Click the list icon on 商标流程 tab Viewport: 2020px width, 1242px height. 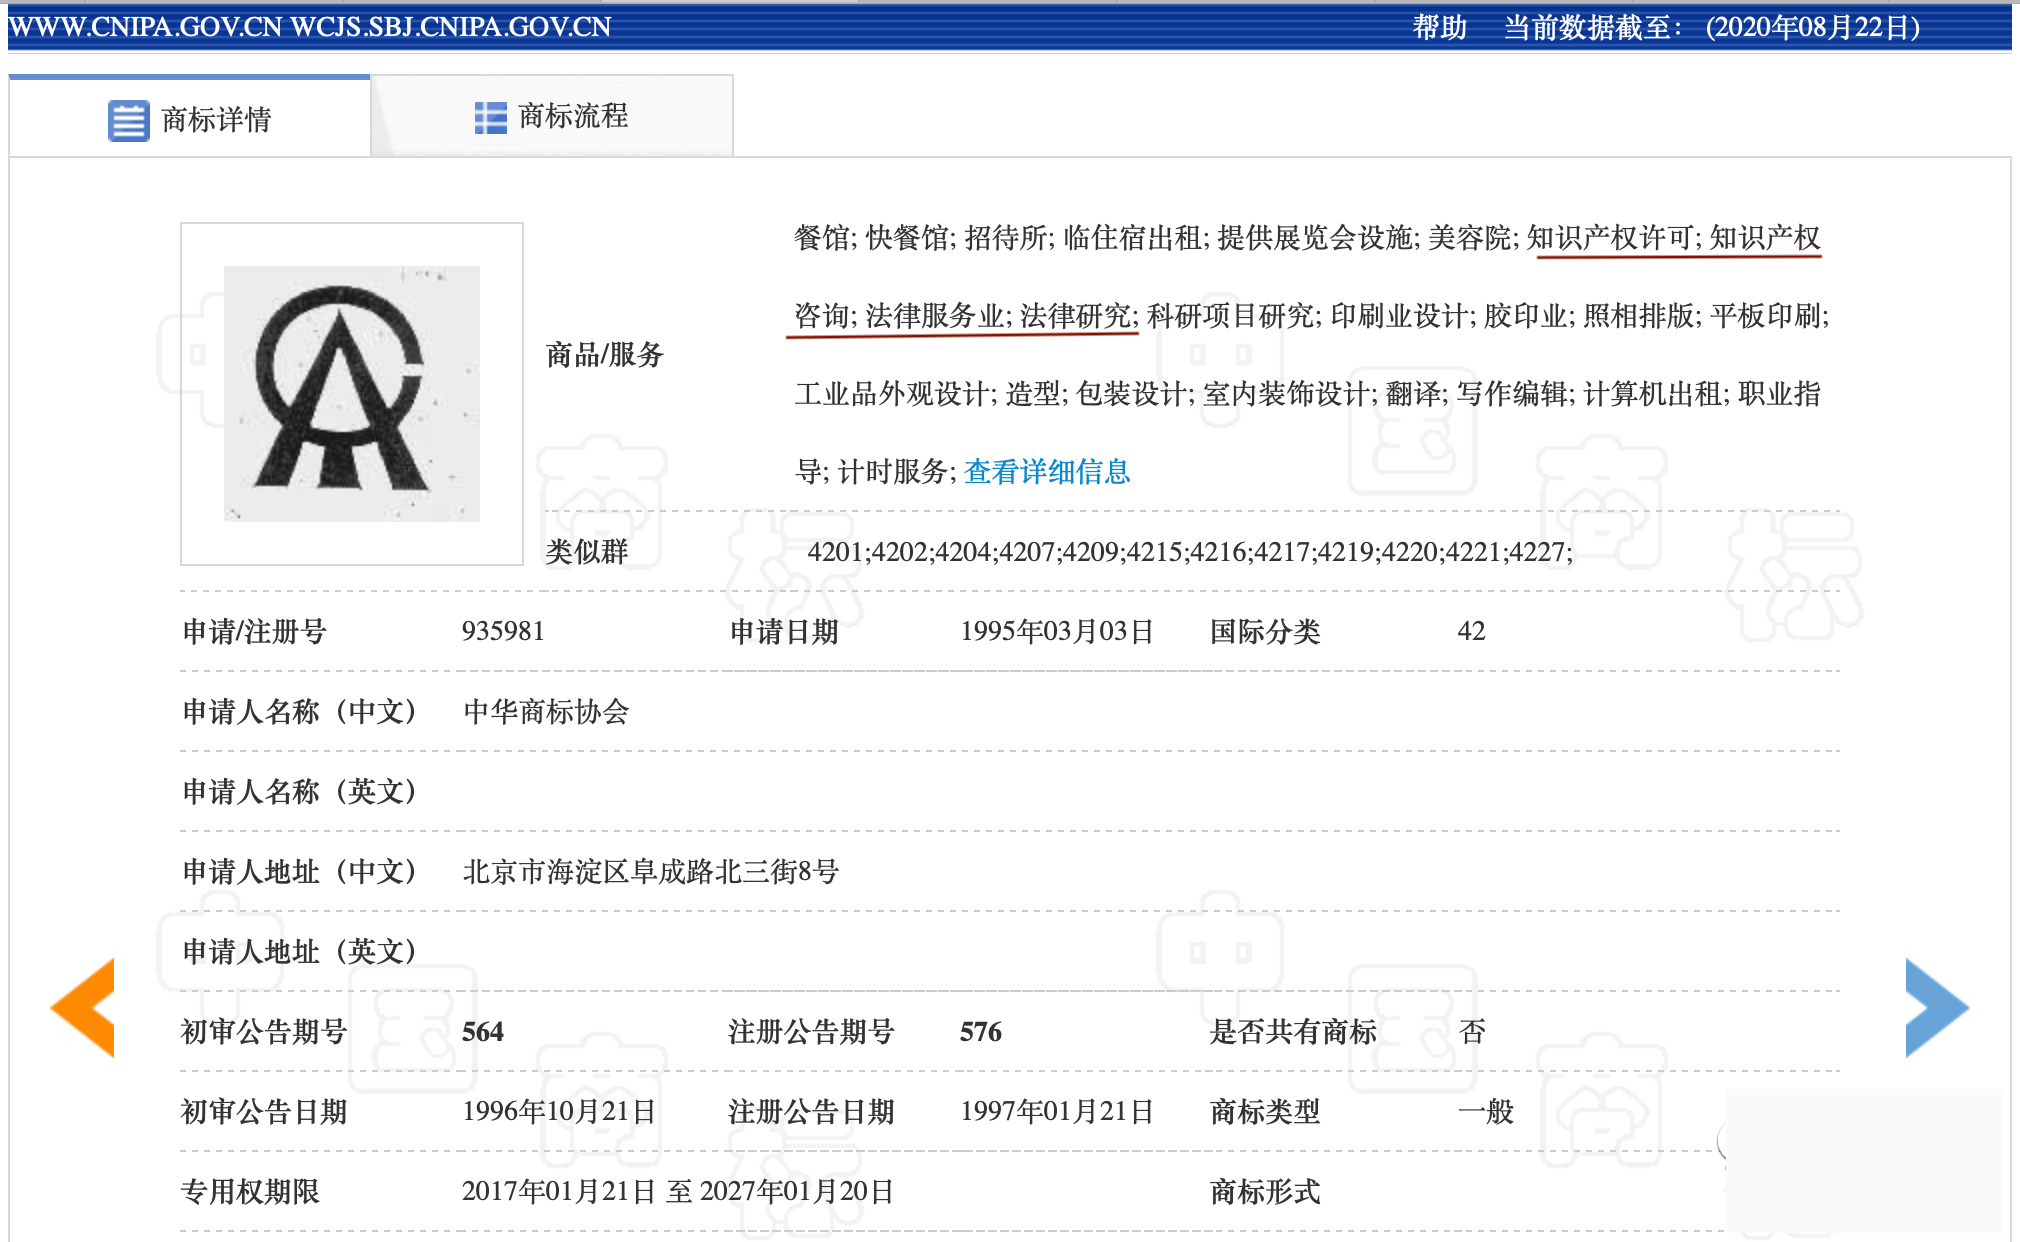(x=489, y=116)
